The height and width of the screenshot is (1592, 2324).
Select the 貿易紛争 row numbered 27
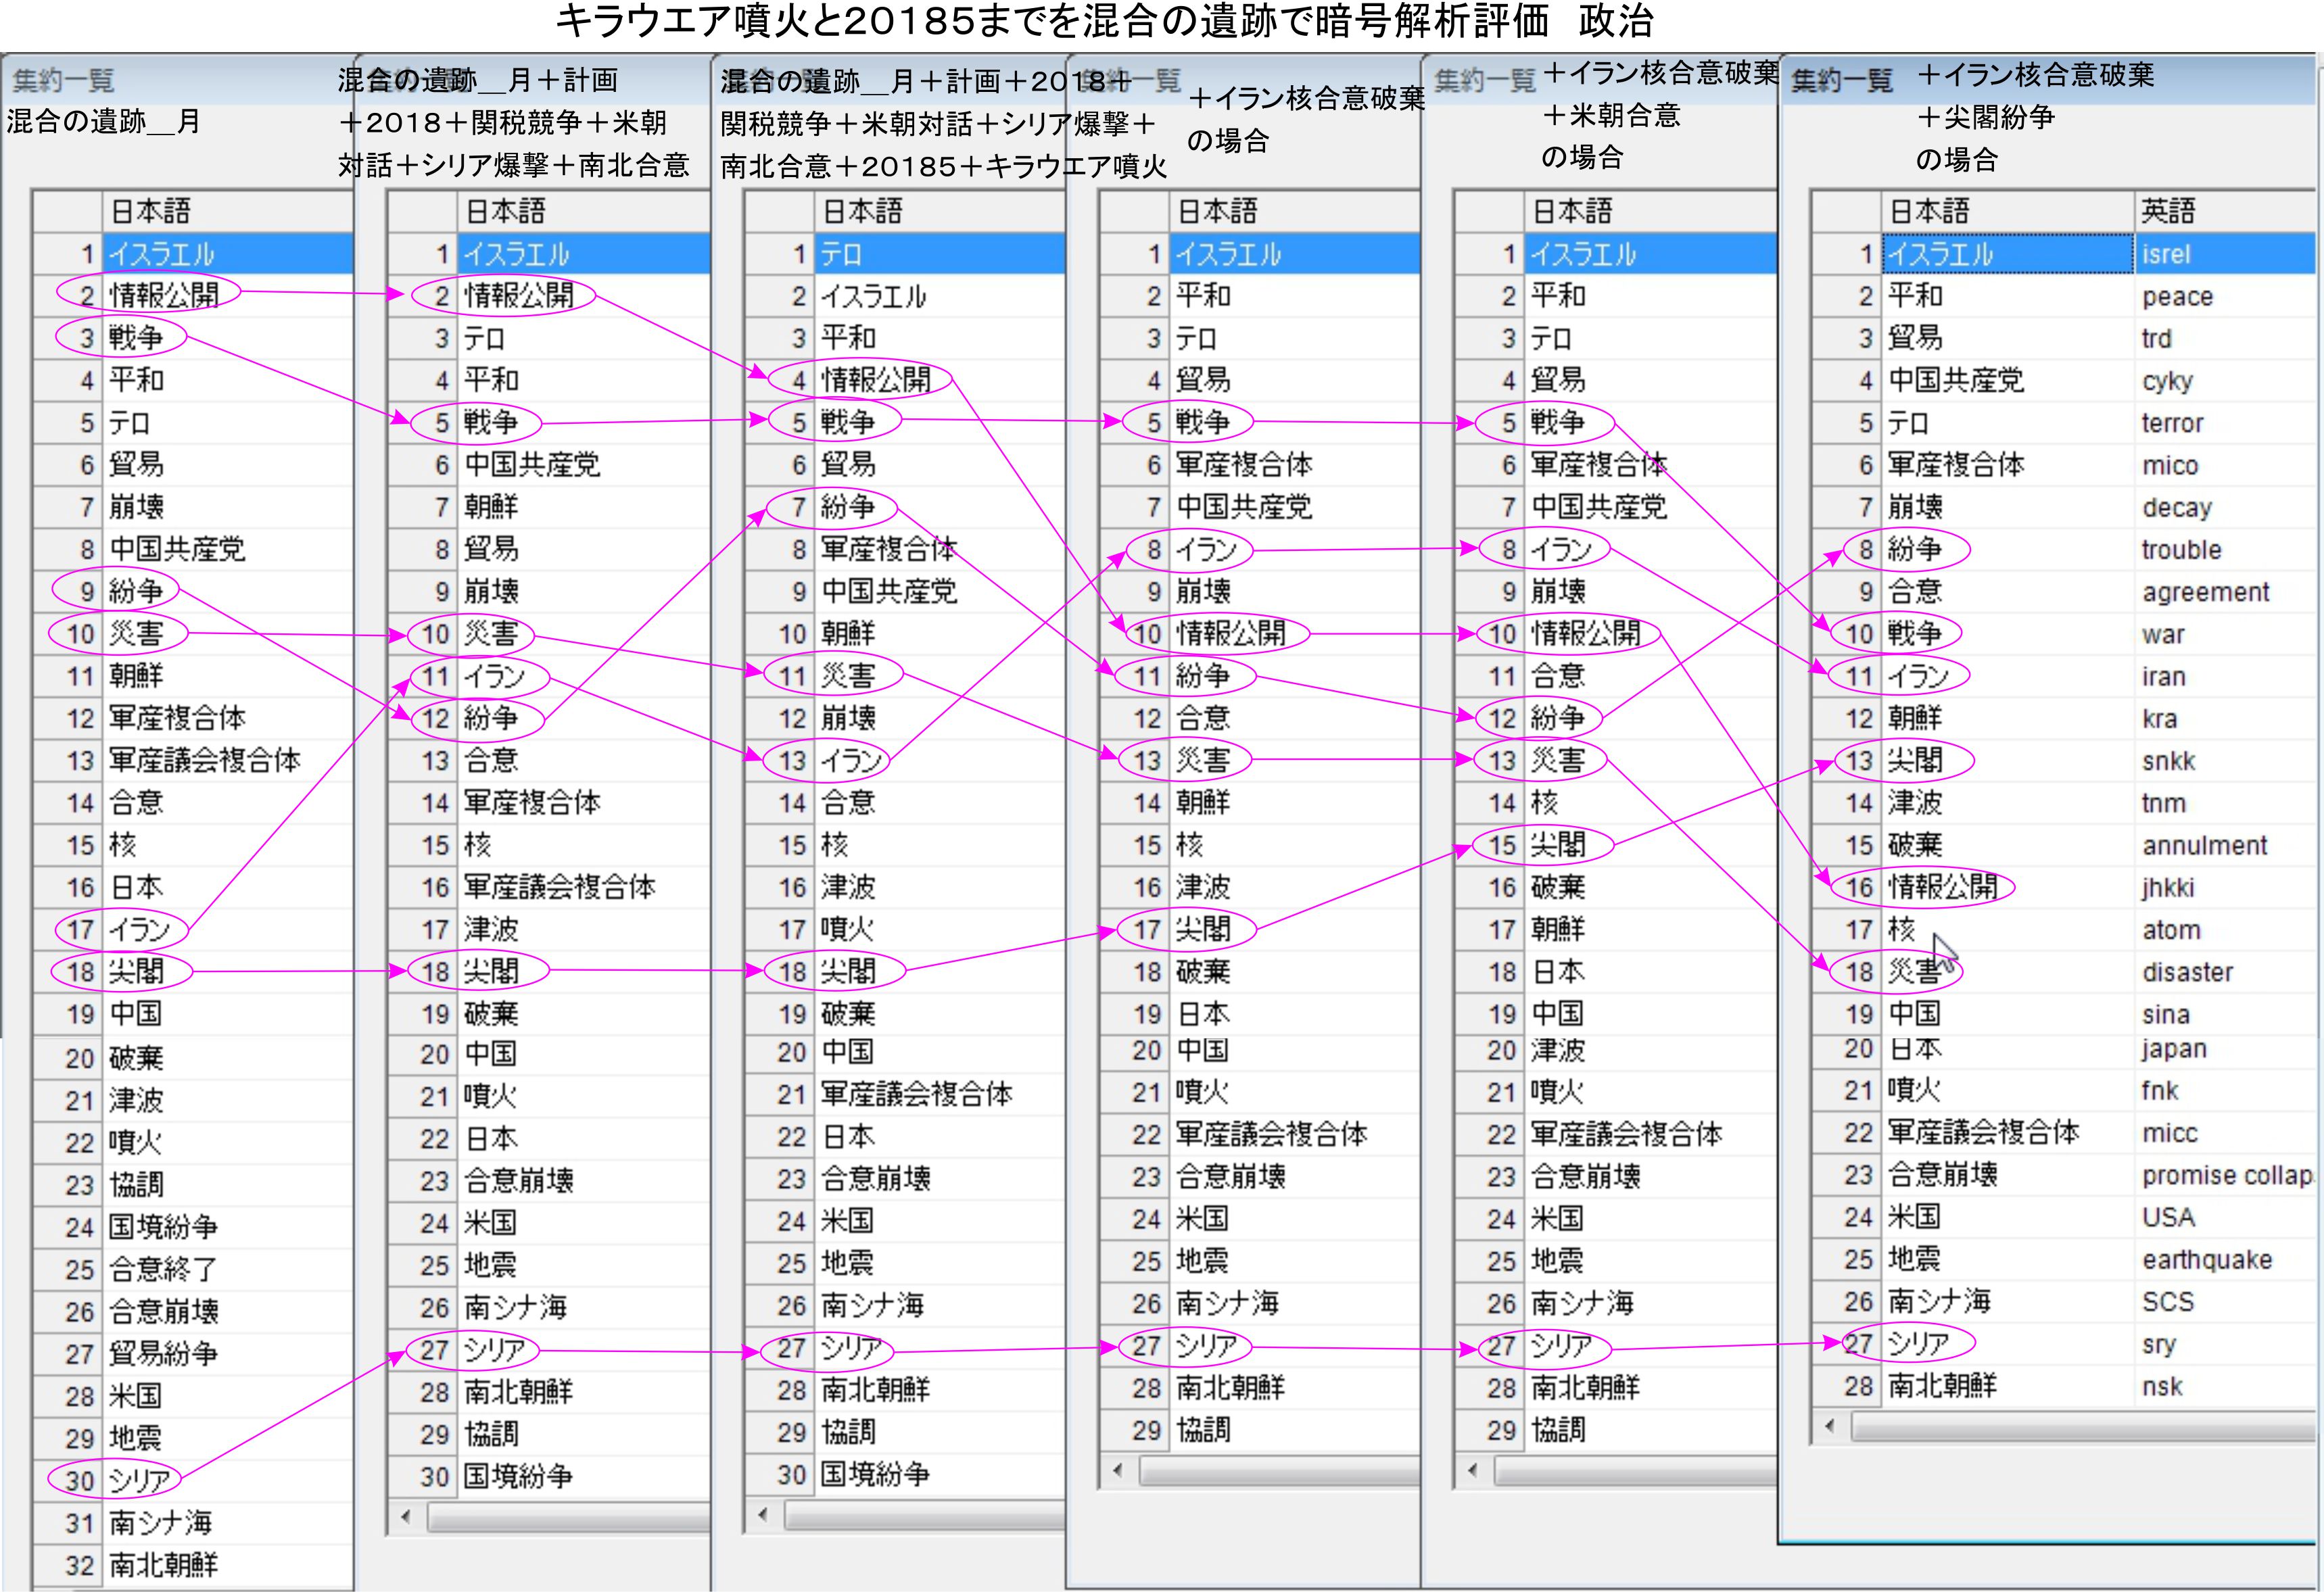[x=162, y=1353]
